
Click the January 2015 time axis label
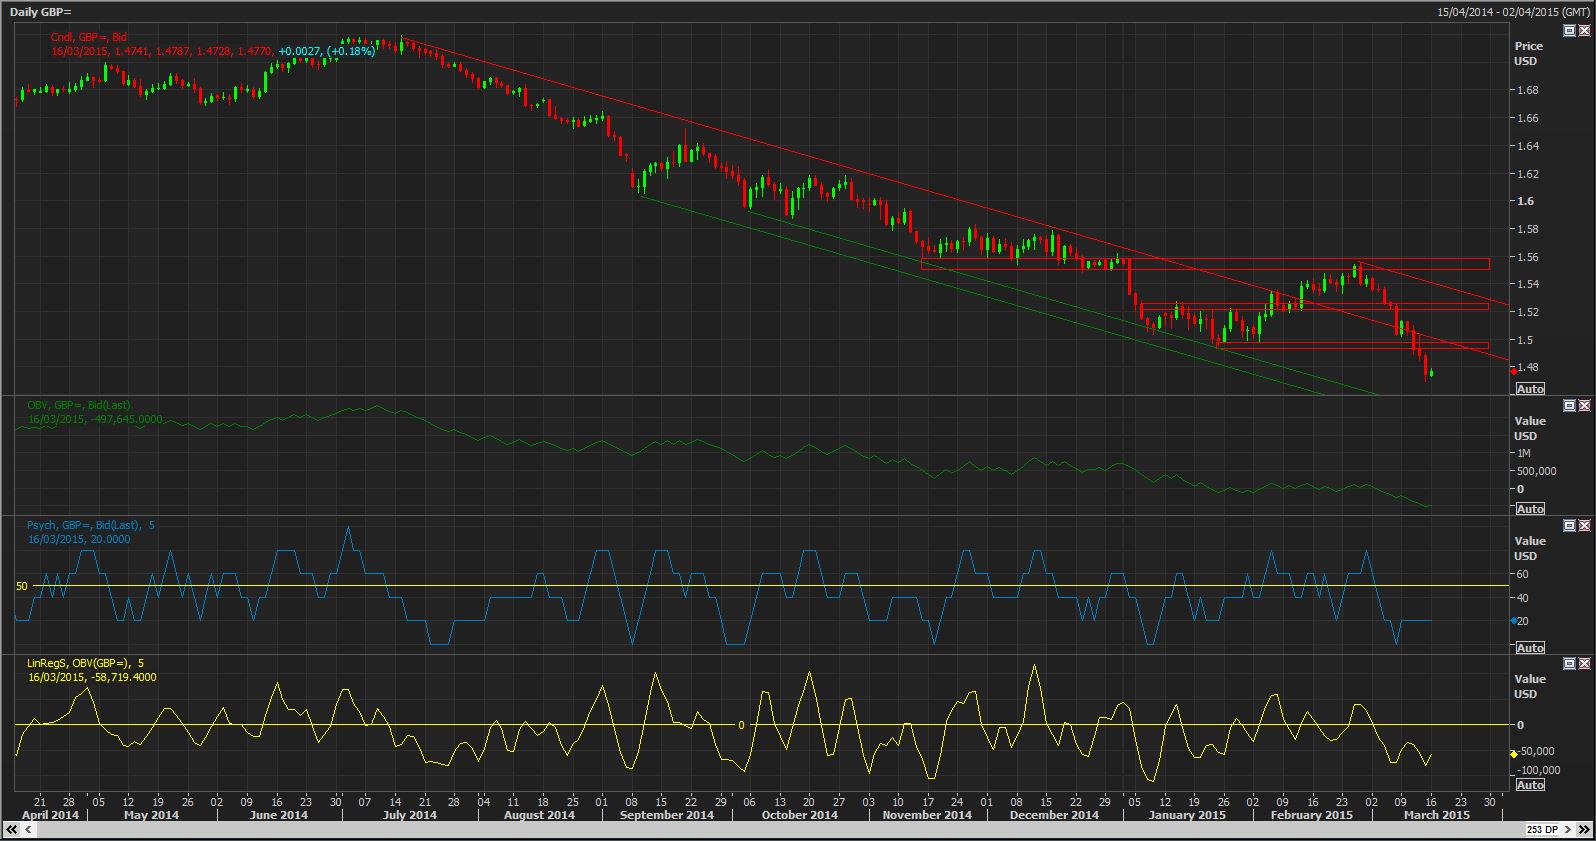click(x=1186, y=815)
